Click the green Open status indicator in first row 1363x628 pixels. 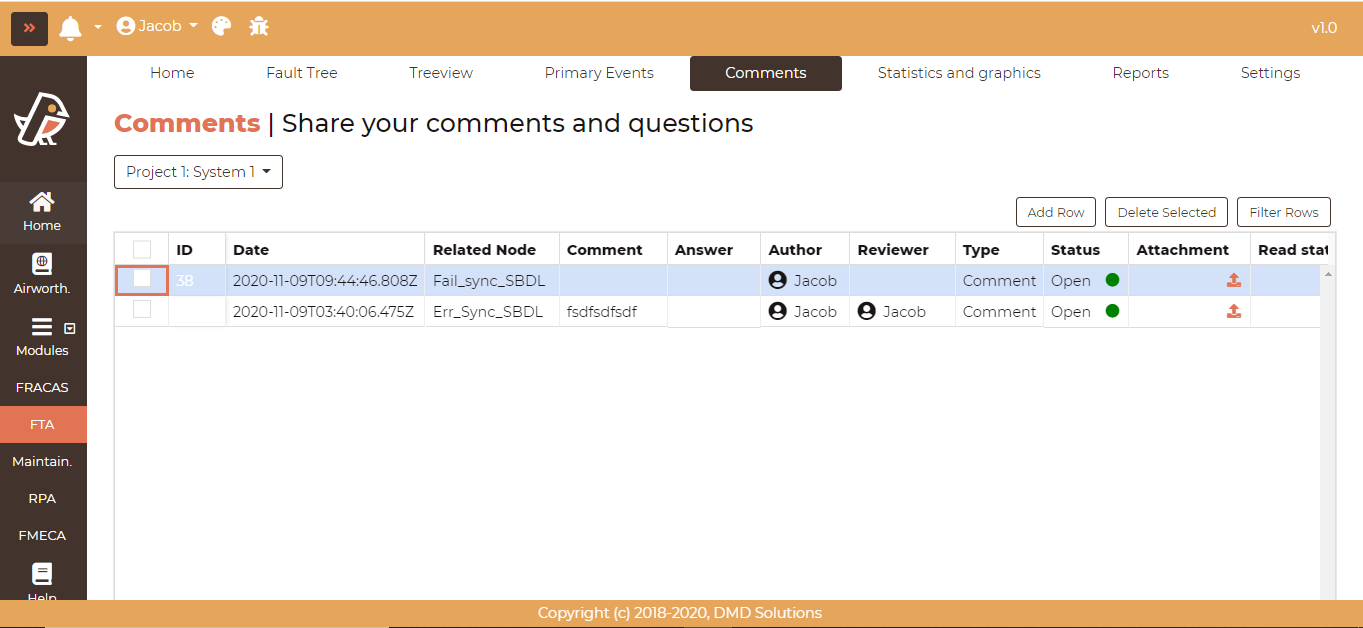[x=1112, y=280]
